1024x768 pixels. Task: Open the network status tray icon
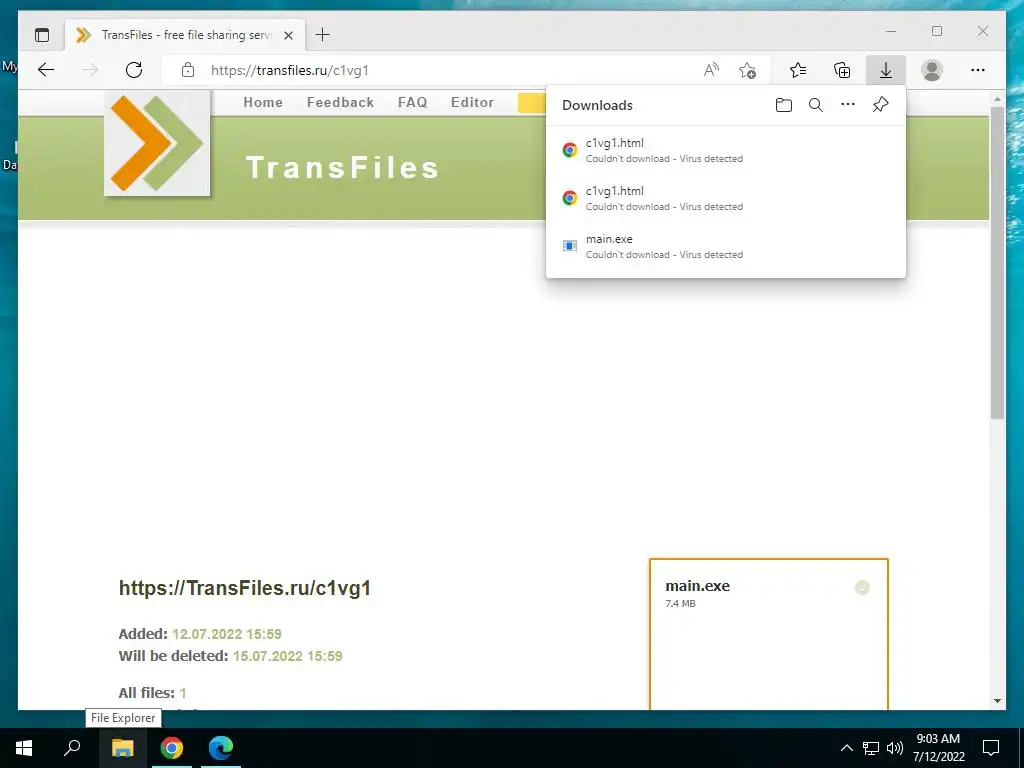tap(871, 748)
